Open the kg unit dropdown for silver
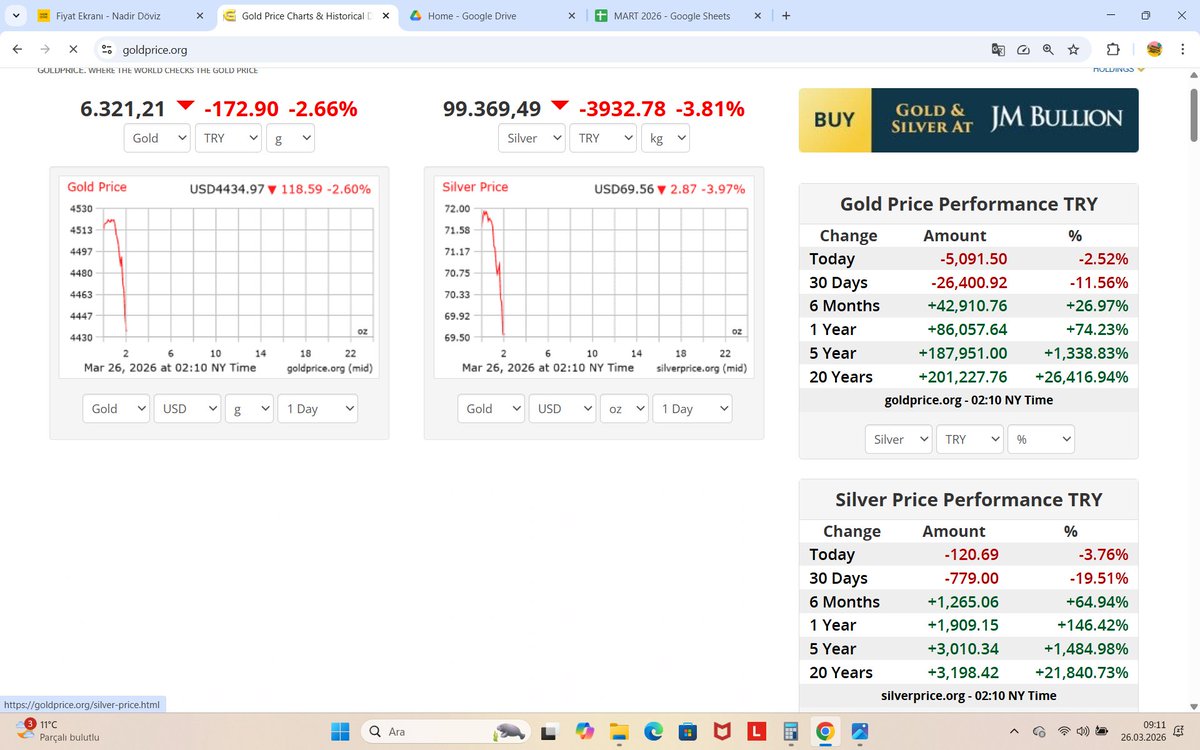Image resolution: width=1200 pixels, height=750 pixels. pyautogui.click(x=665, y=138)
